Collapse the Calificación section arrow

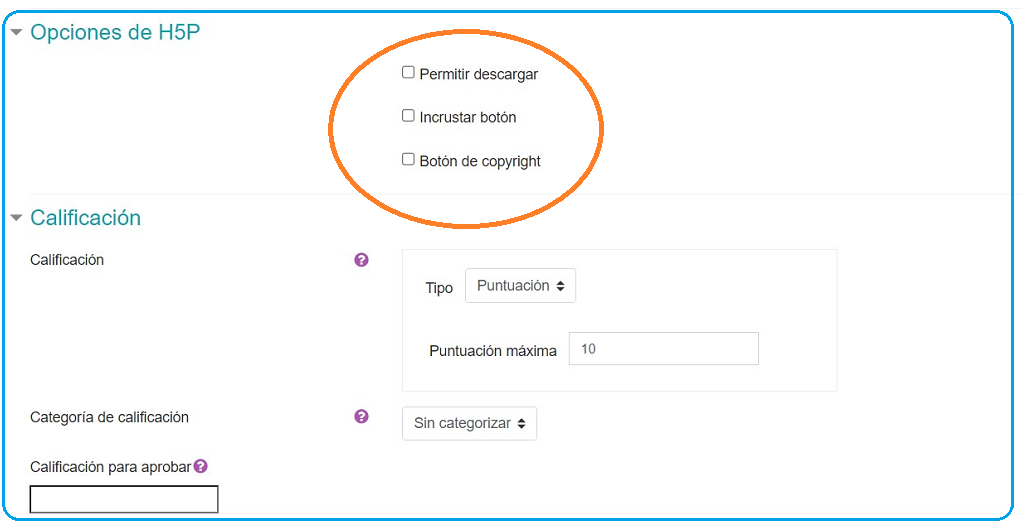[16, 218]
